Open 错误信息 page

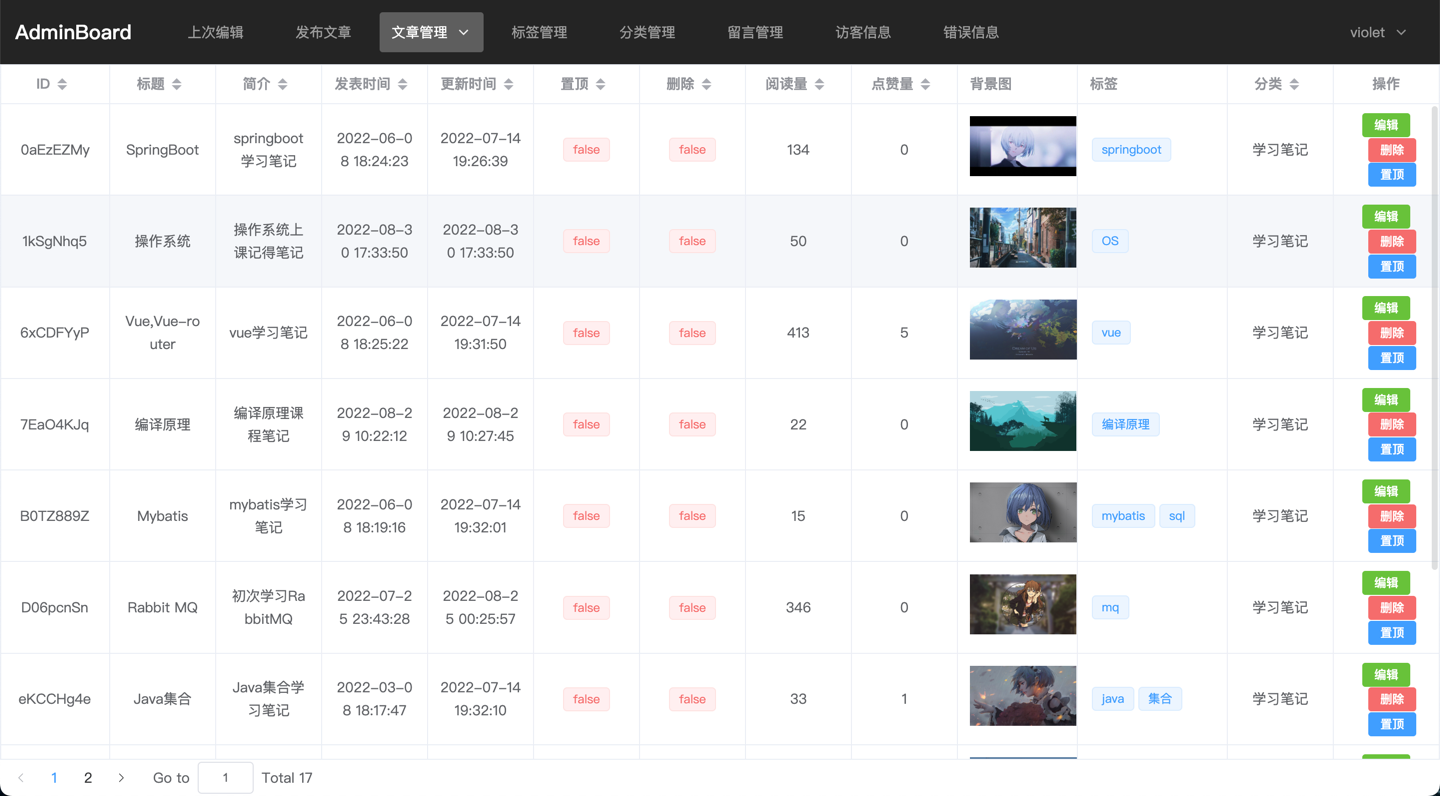point(971,32)
